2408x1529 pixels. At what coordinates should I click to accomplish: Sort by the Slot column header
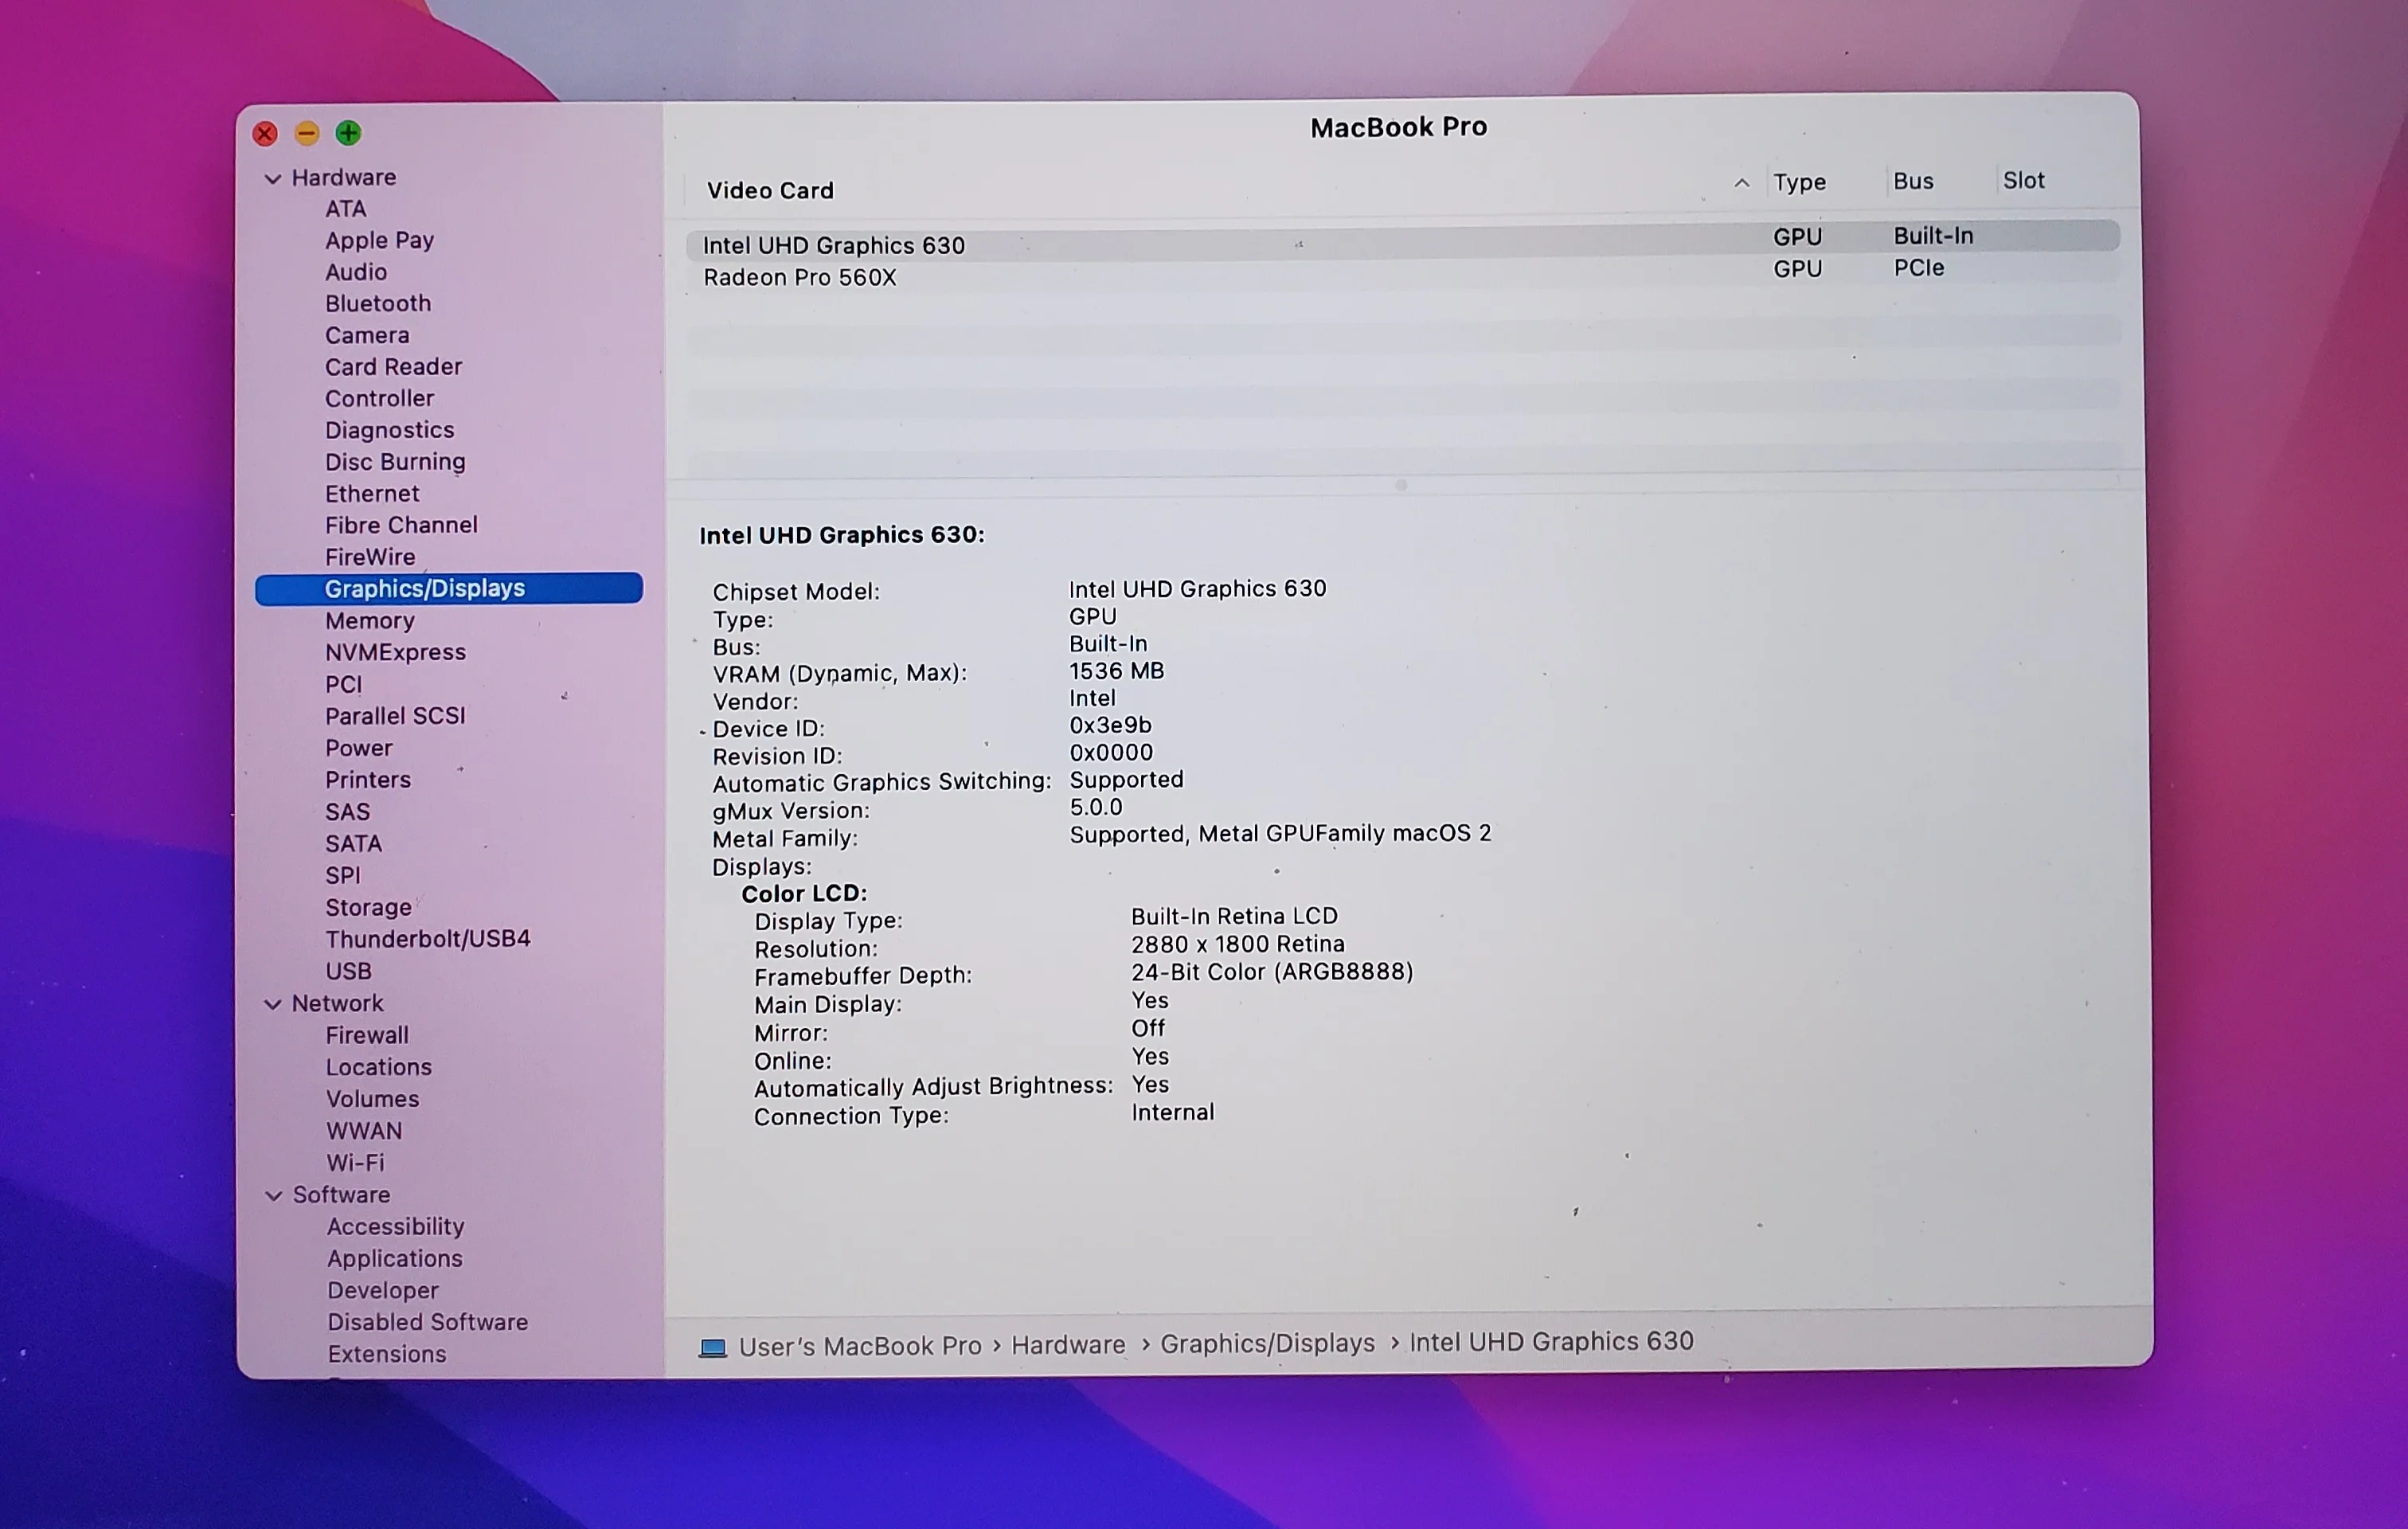[x=2023, y=181]
